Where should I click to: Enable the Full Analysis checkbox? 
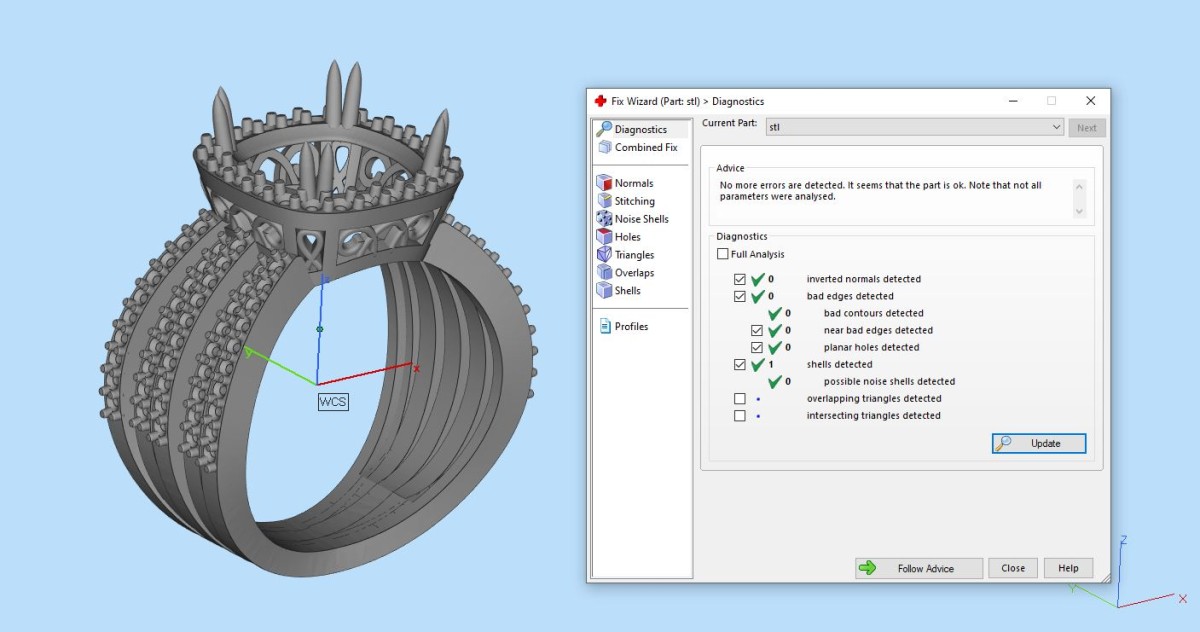pyautogui.click(x=723, y=255)
